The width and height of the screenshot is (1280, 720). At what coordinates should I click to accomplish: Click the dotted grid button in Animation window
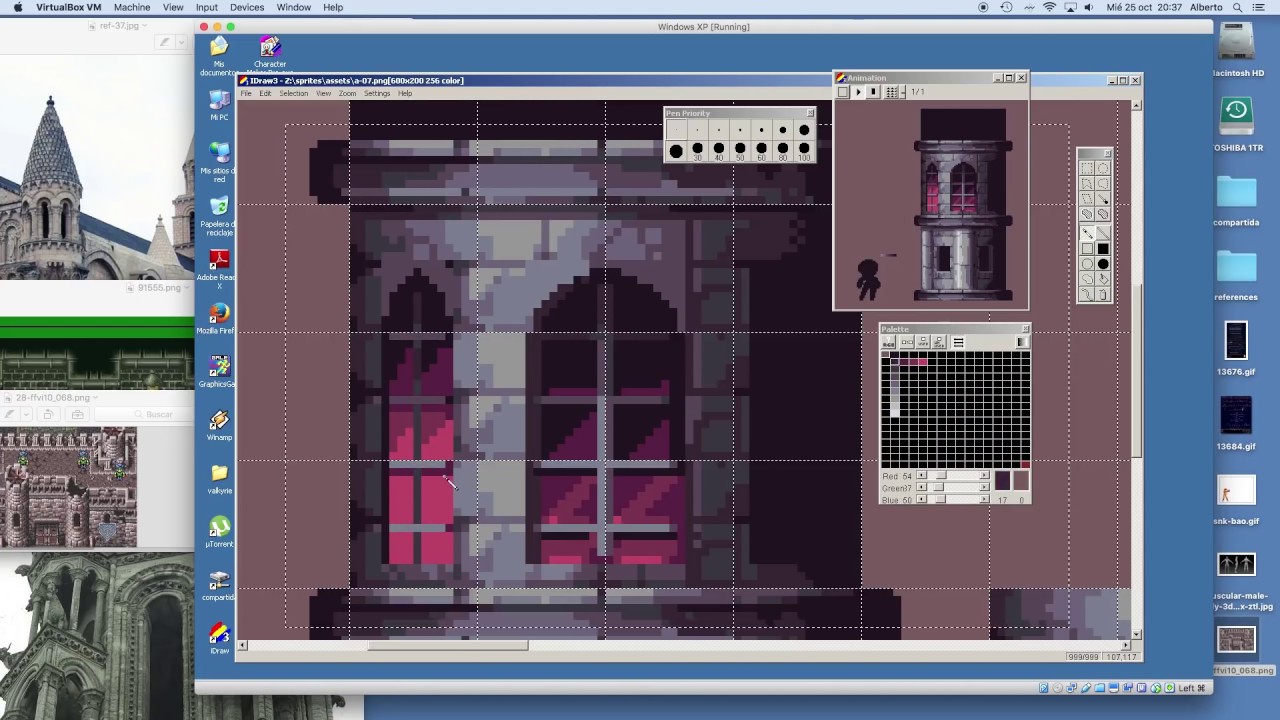pos(891,92)
